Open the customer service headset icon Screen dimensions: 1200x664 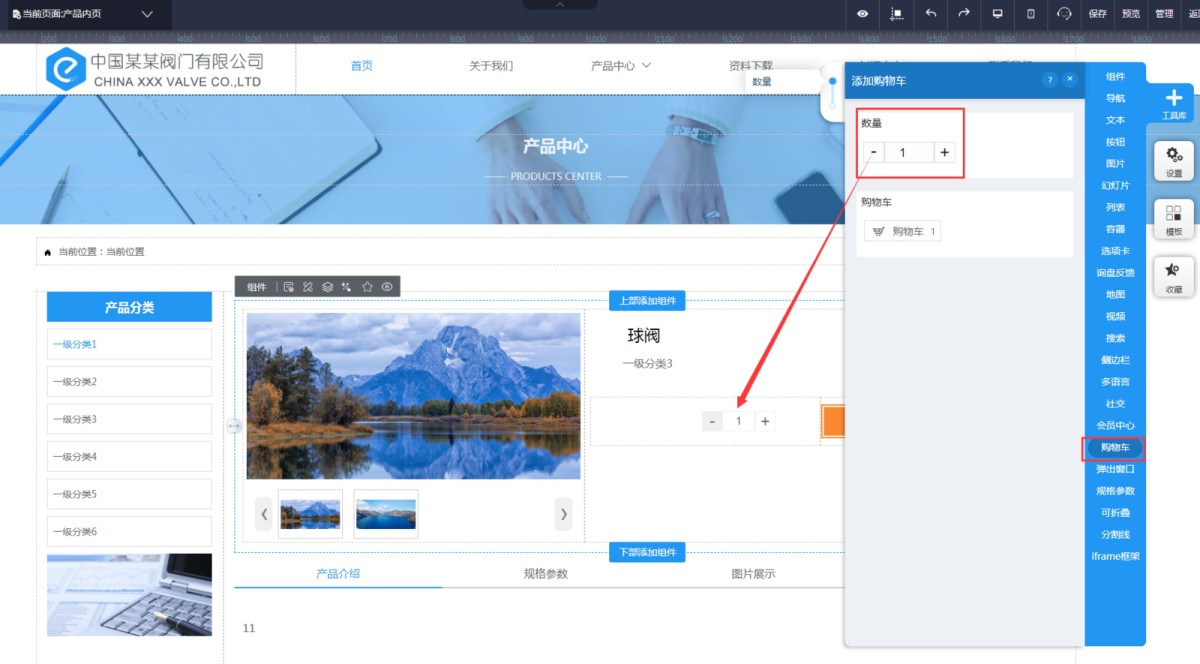pyautogui.click(x=1064, y=14)
